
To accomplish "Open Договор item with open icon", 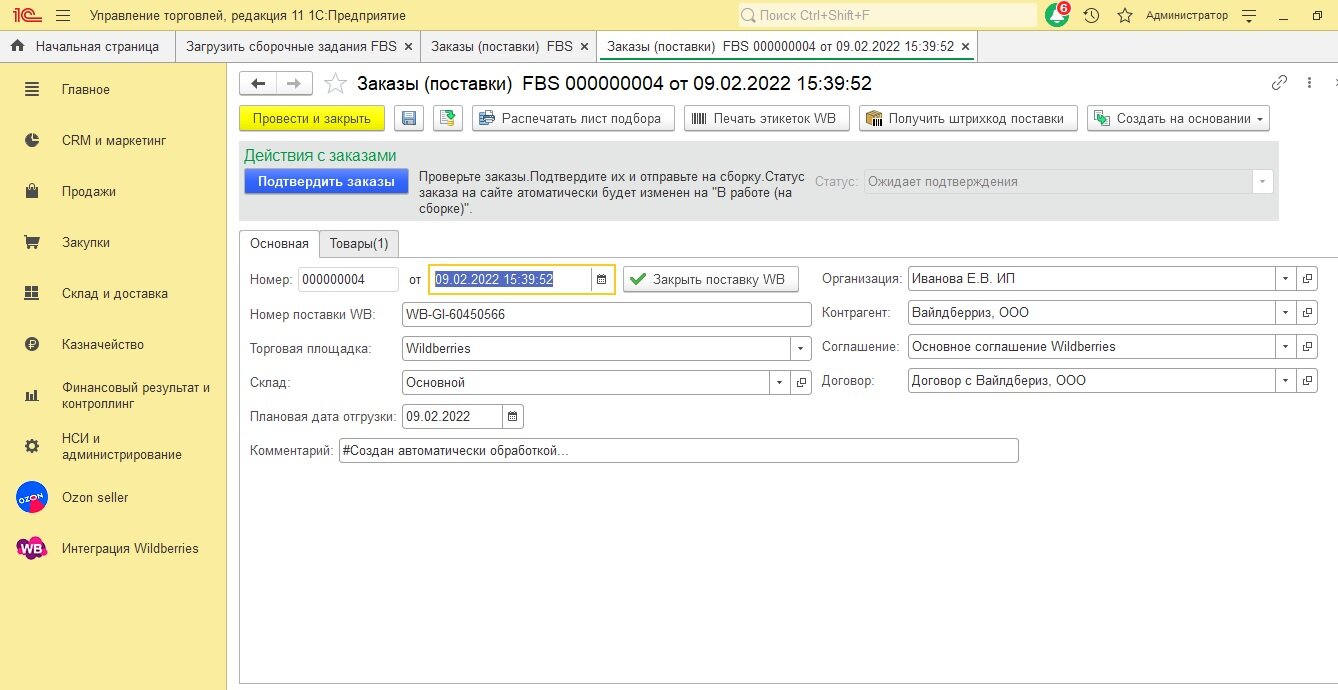I will coord(1307,381).
